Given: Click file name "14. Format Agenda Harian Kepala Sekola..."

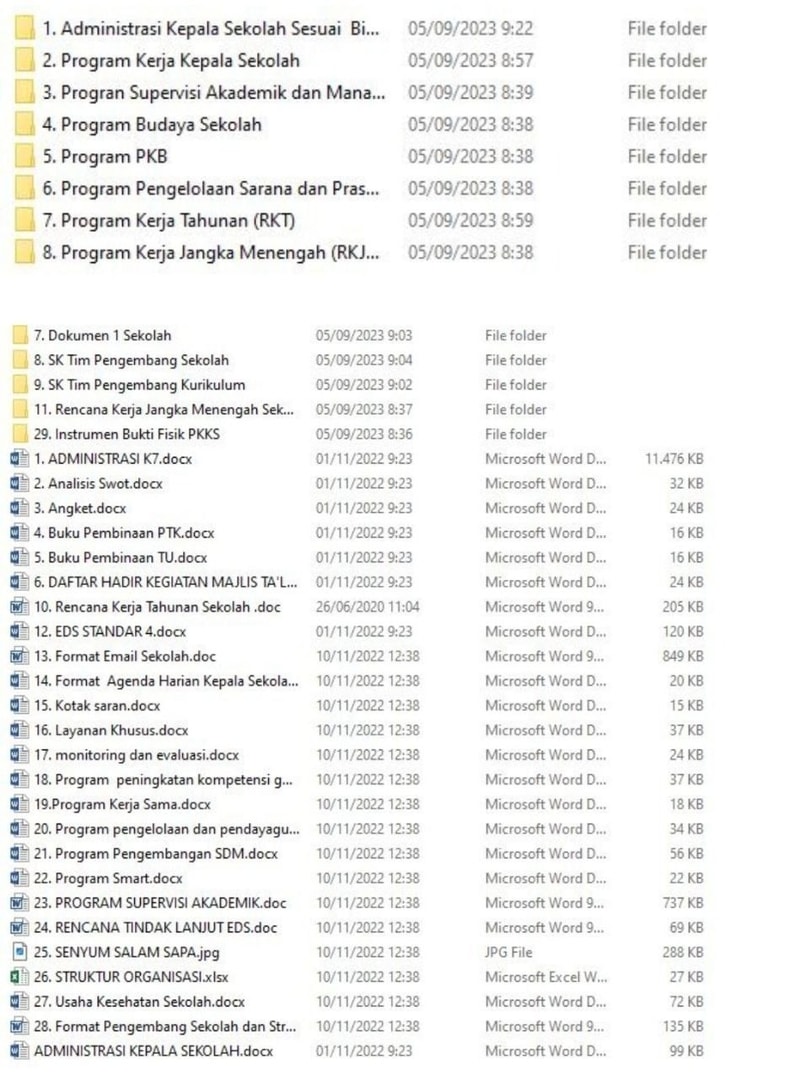Looking at the screenshot, I should pyautogui.click(x=166, y=681).
